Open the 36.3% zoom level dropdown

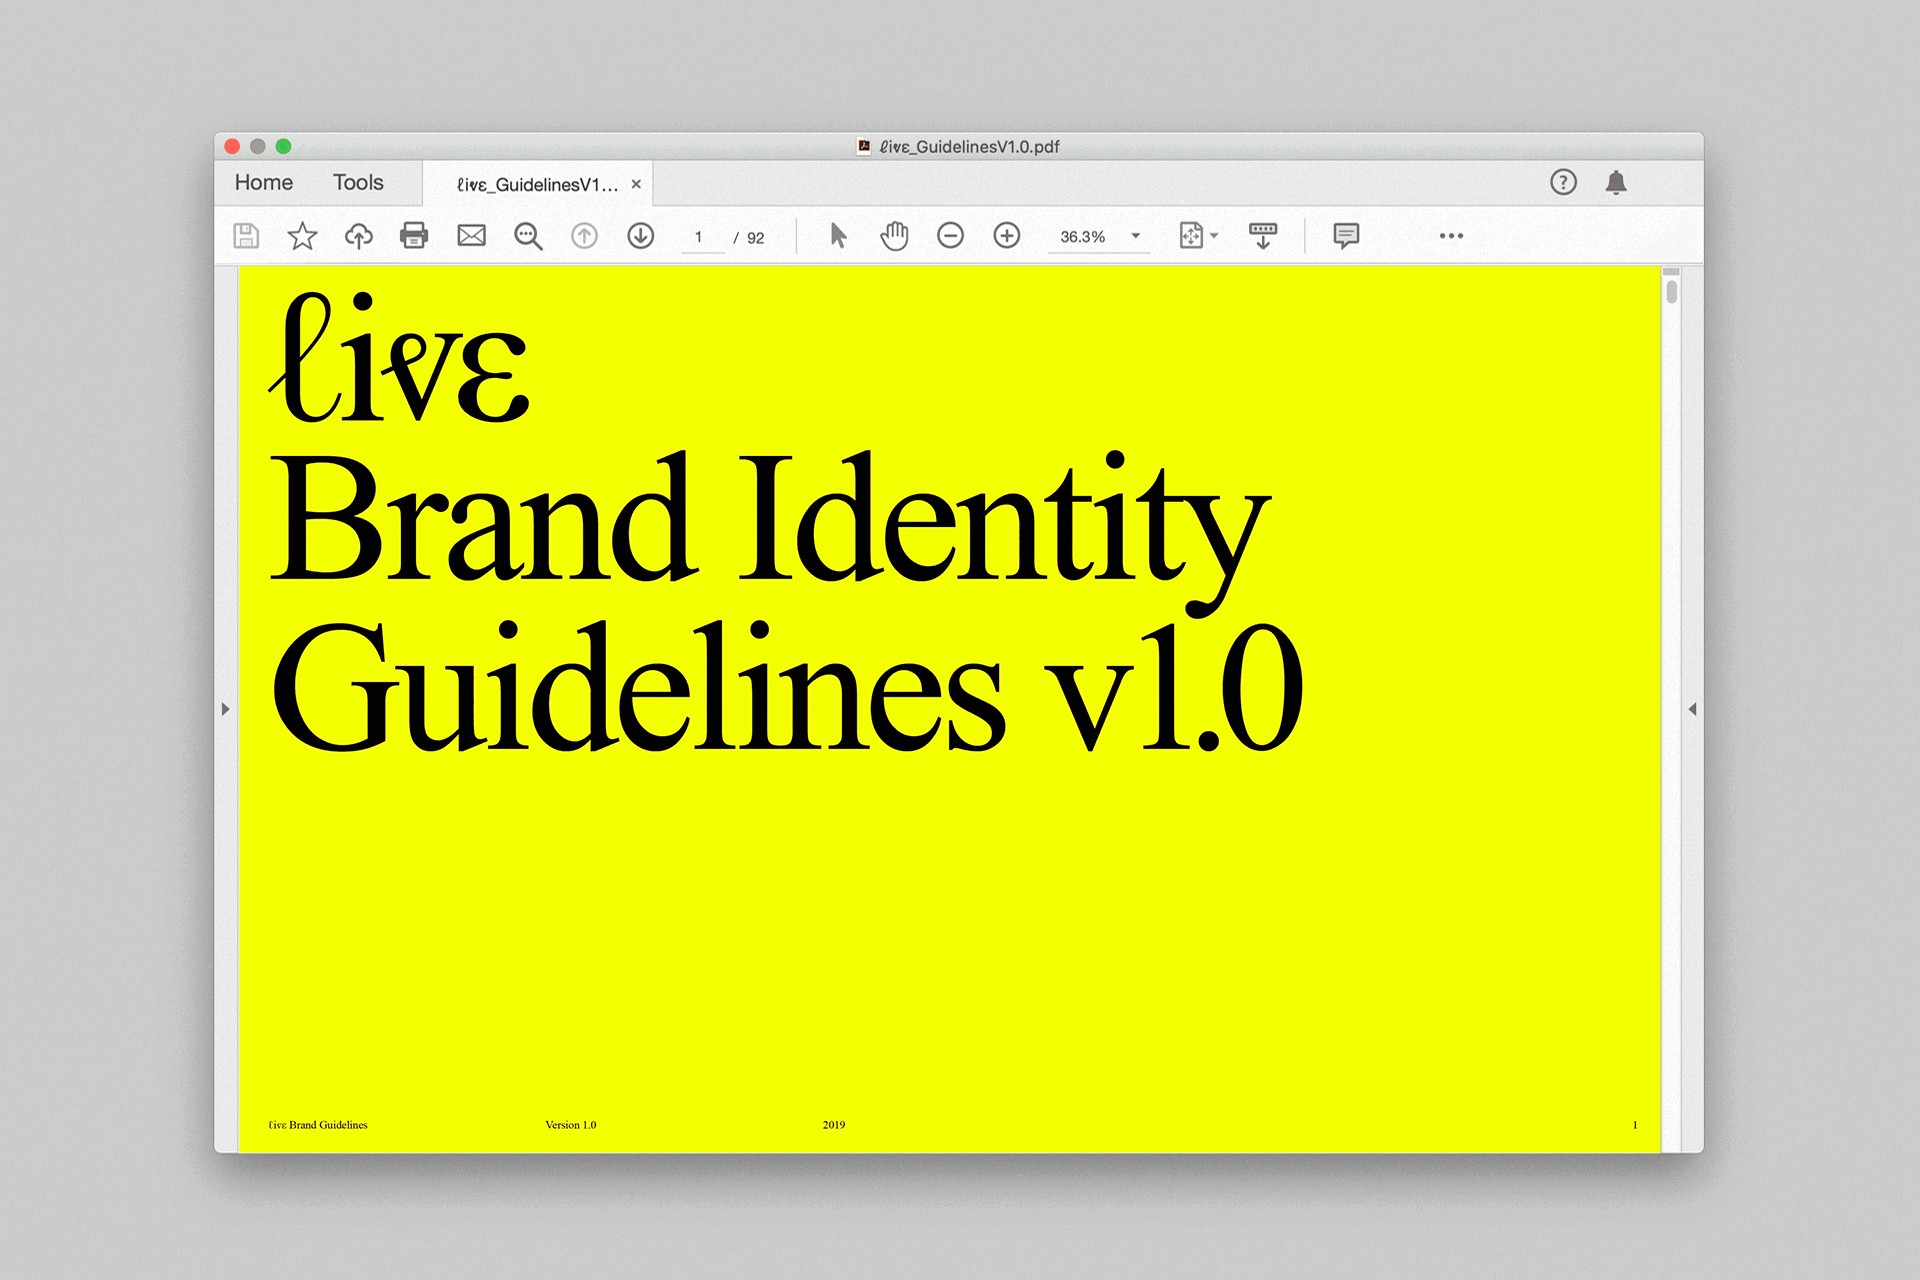pos(1136,236)
